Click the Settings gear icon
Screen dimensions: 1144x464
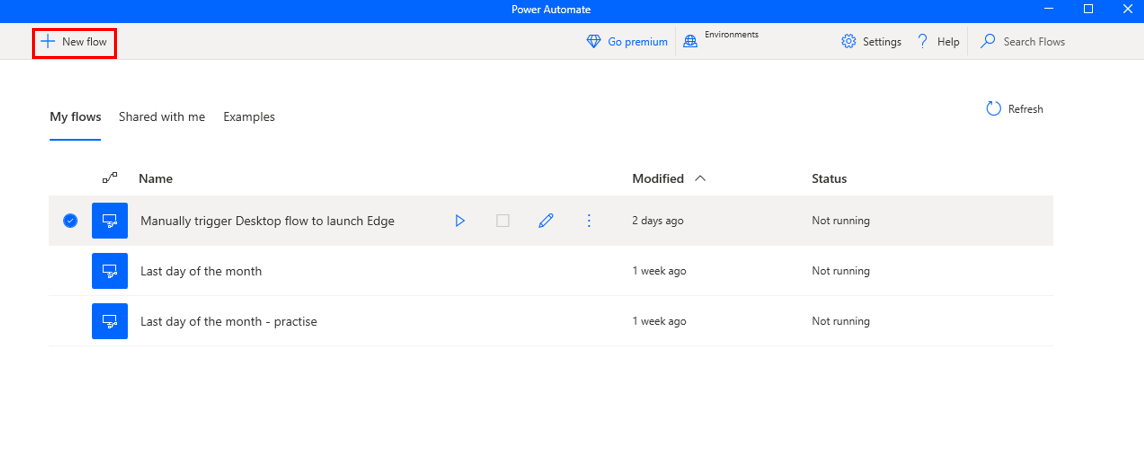click(849, 42)
